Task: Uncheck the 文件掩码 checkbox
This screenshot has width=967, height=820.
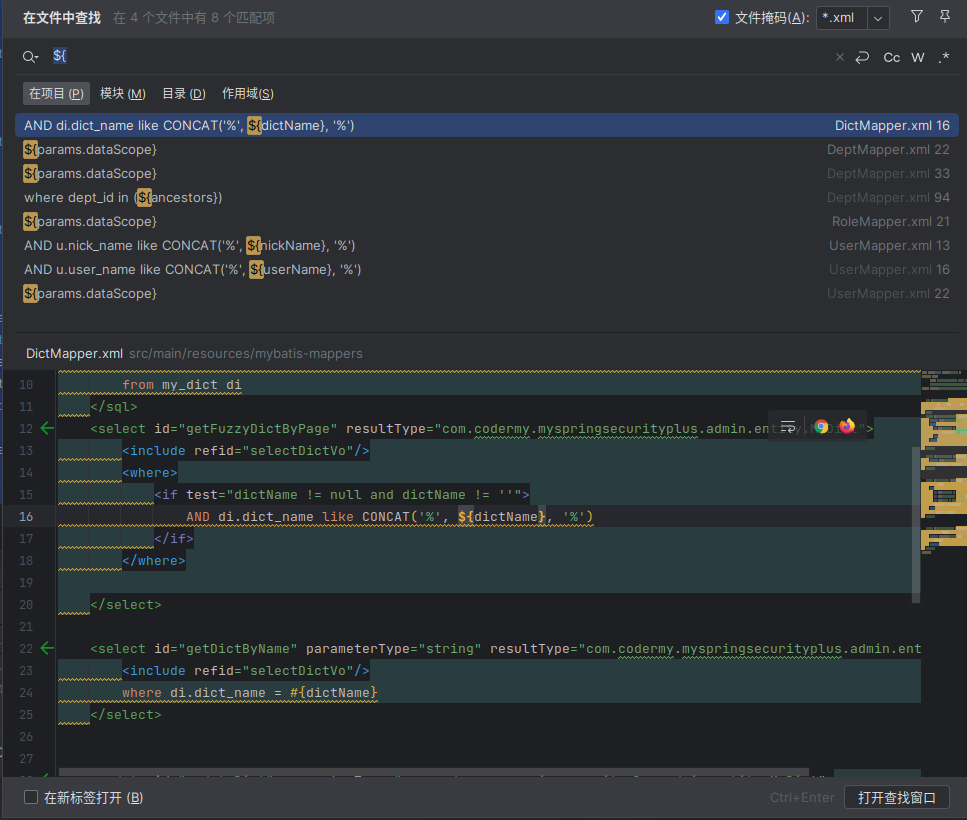Action: (723, 17)
